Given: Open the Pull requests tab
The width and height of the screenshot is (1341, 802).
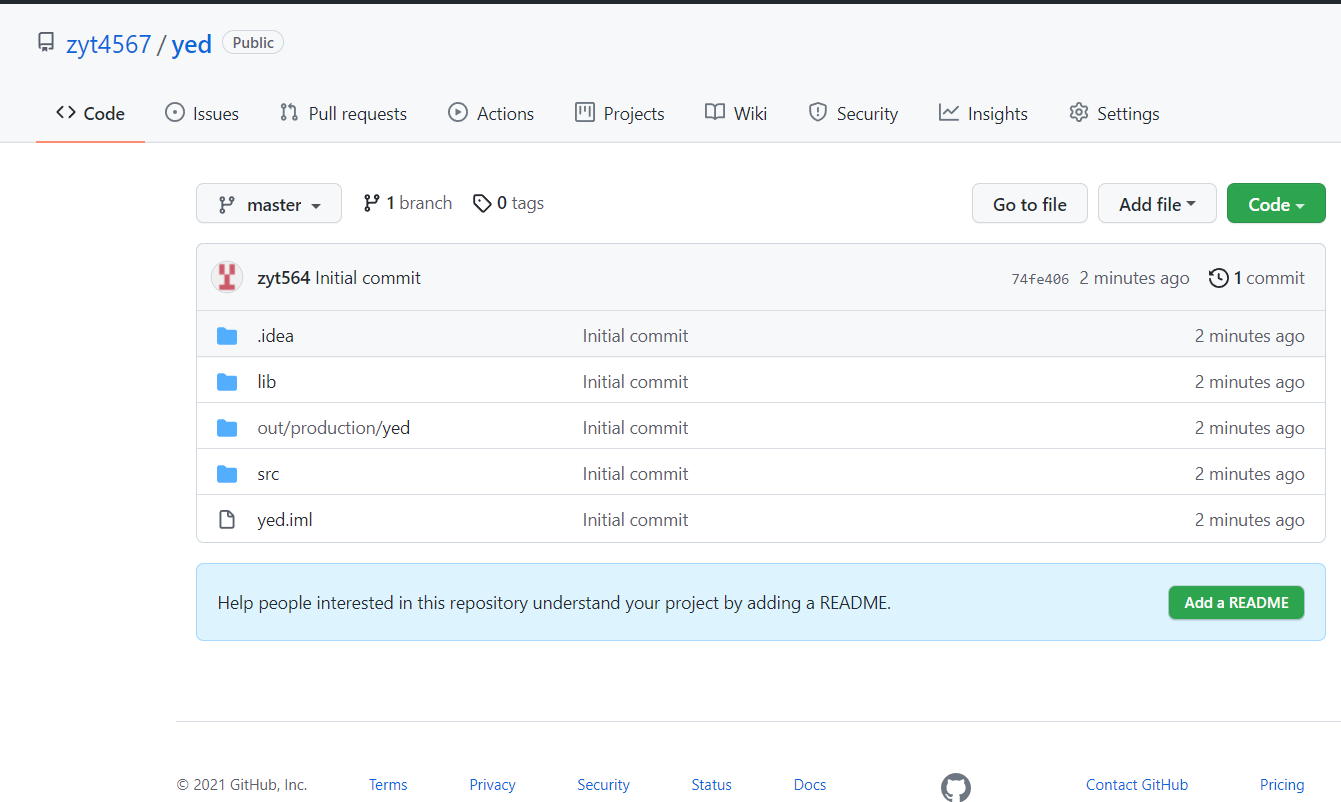Looking at the screenshot, I should point(343,113).
